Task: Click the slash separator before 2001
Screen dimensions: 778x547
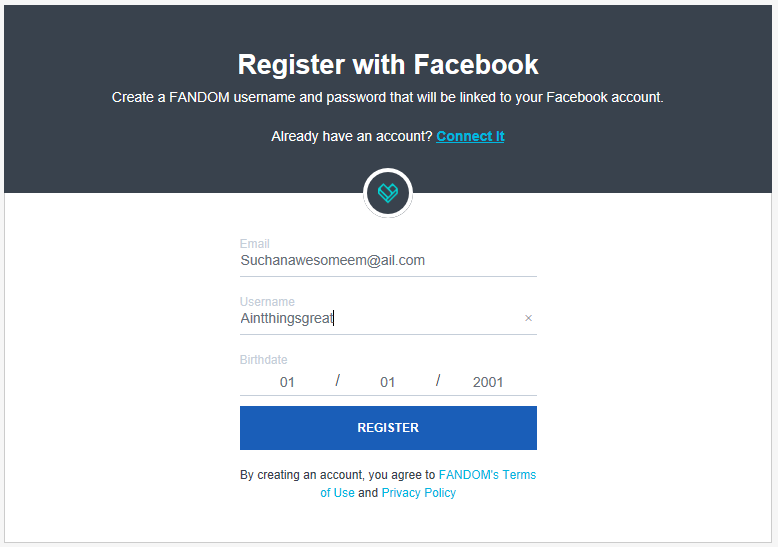Action: tap(438, 381)
